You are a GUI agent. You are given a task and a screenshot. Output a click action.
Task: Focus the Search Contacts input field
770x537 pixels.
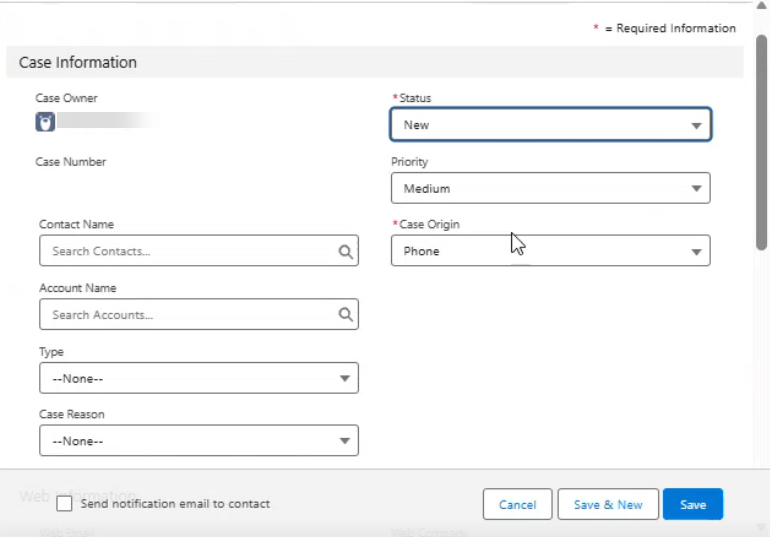tap(199, 250)
